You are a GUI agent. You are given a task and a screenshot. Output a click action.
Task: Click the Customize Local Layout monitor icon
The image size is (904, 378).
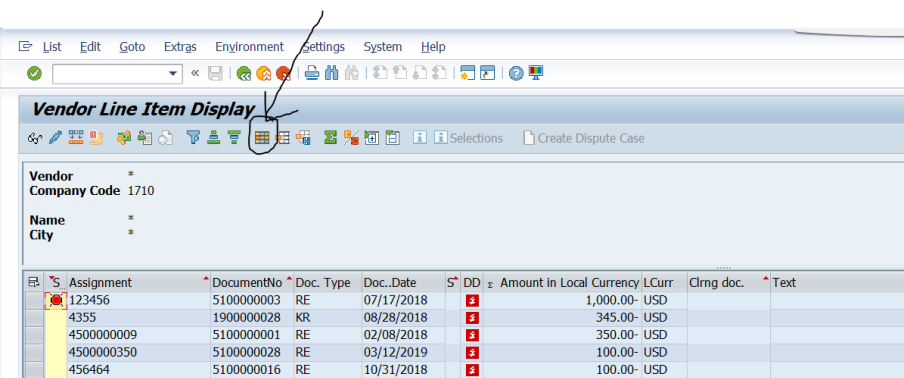(536, 73)
